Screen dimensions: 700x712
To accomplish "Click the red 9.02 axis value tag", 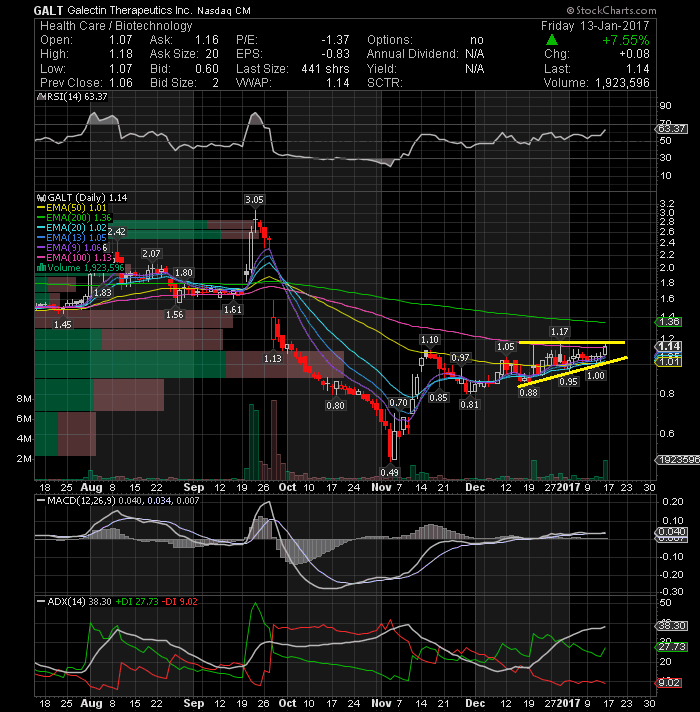I will (668, 683).
